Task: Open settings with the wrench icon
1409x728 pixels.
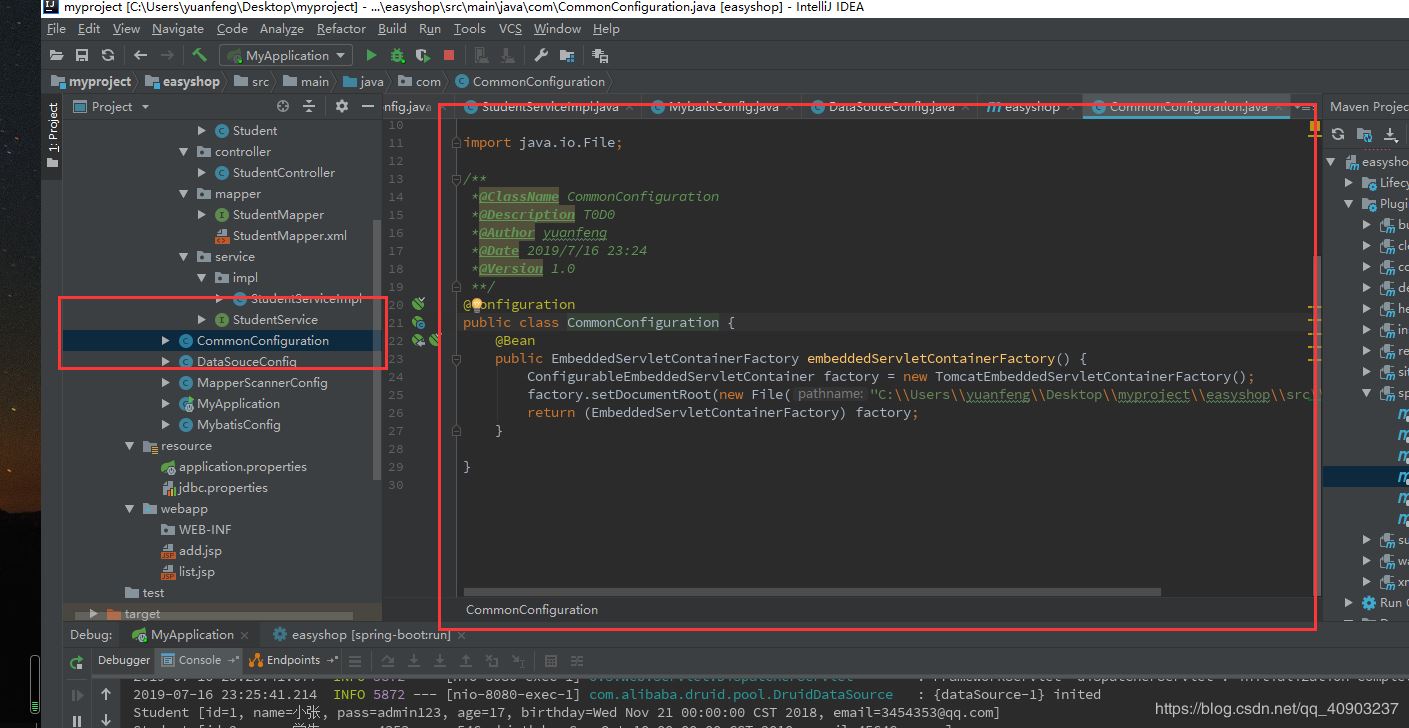Action: pyautogui.click(x=541, y=56)
